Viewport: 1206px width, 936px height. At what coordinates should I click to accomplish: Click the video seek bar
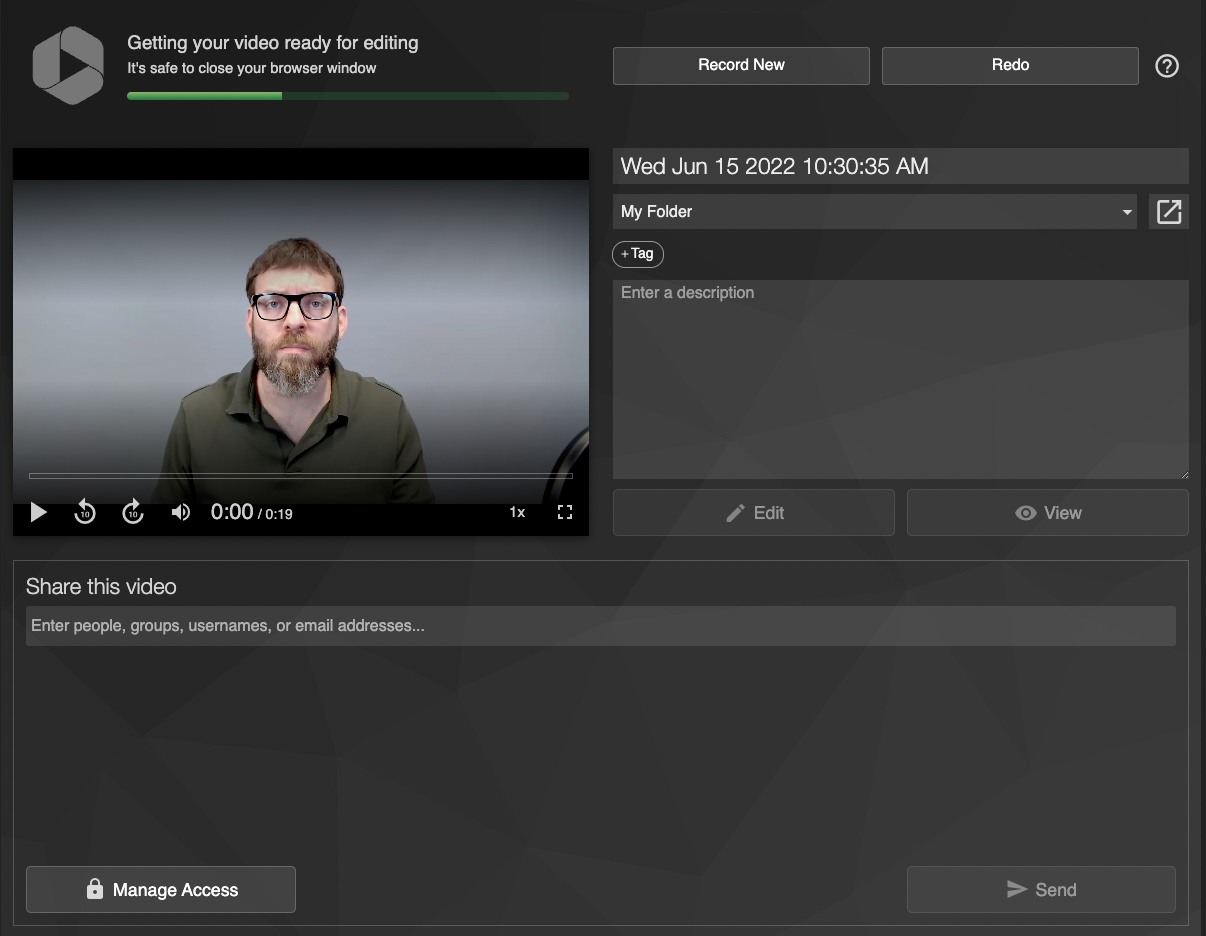coord(300,476)
